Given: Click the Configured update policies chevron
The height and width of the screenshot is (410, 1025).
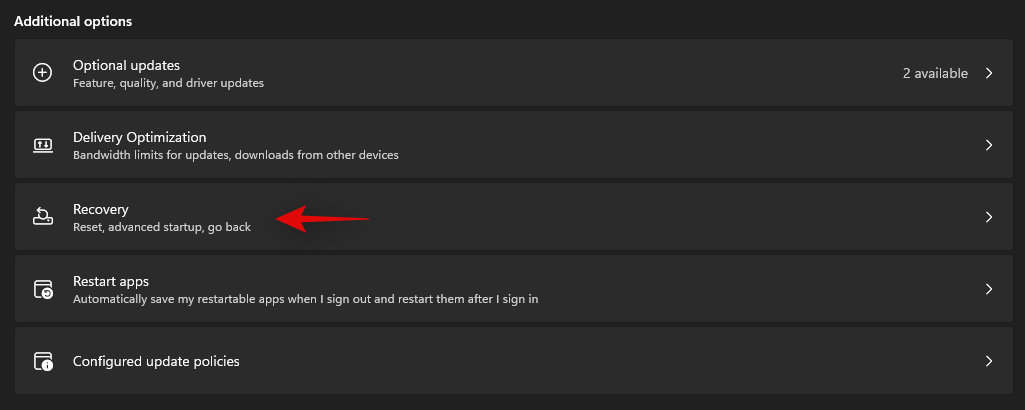Looking at the screenshot, I should [x=988, y=361].
